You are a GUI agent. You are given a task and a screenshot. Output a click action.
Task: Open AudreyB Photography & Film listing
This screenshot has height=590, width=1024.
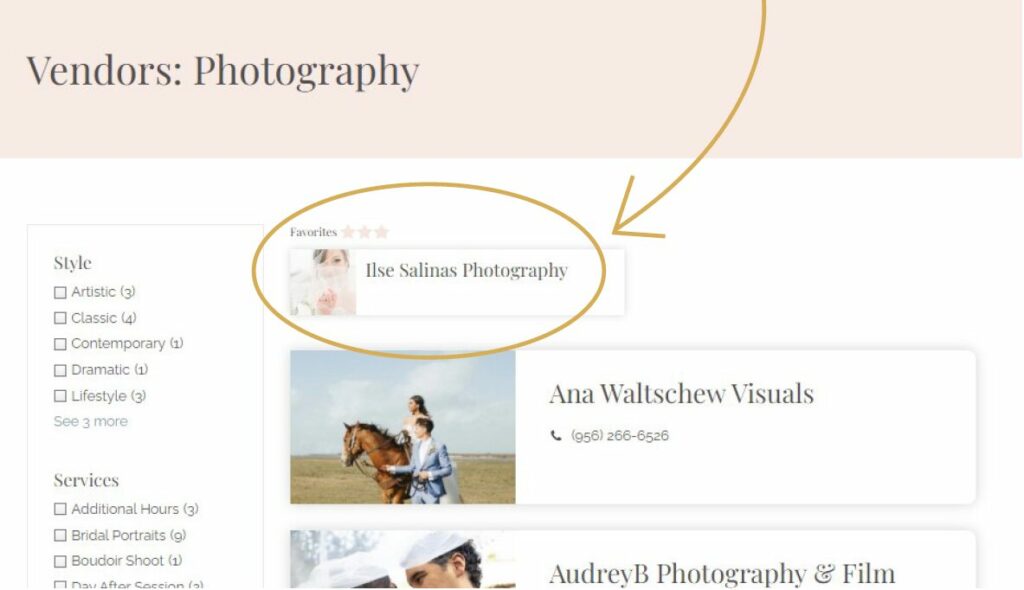tap(722, 573)
